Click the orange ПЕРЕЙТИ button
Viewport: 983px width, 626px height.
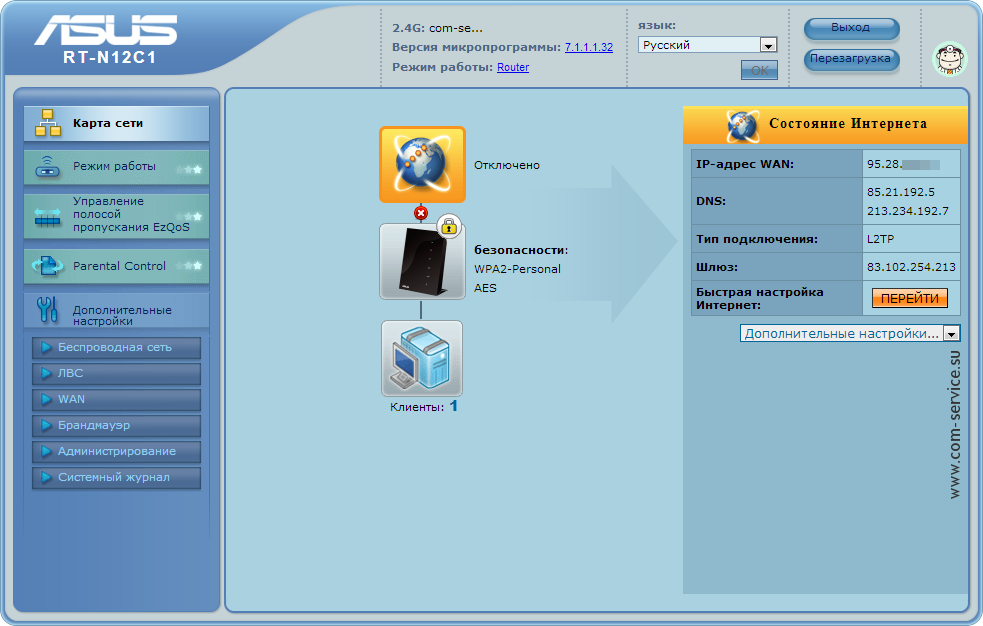(x=909, y=298)
